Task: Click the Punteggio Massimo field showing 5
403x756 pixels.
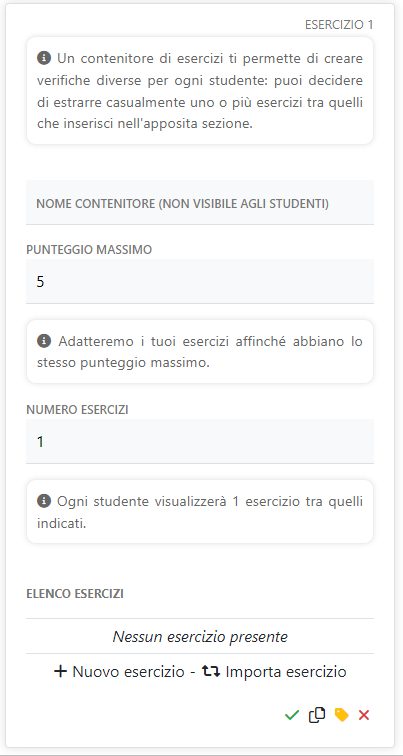Action: pos(200,281)
